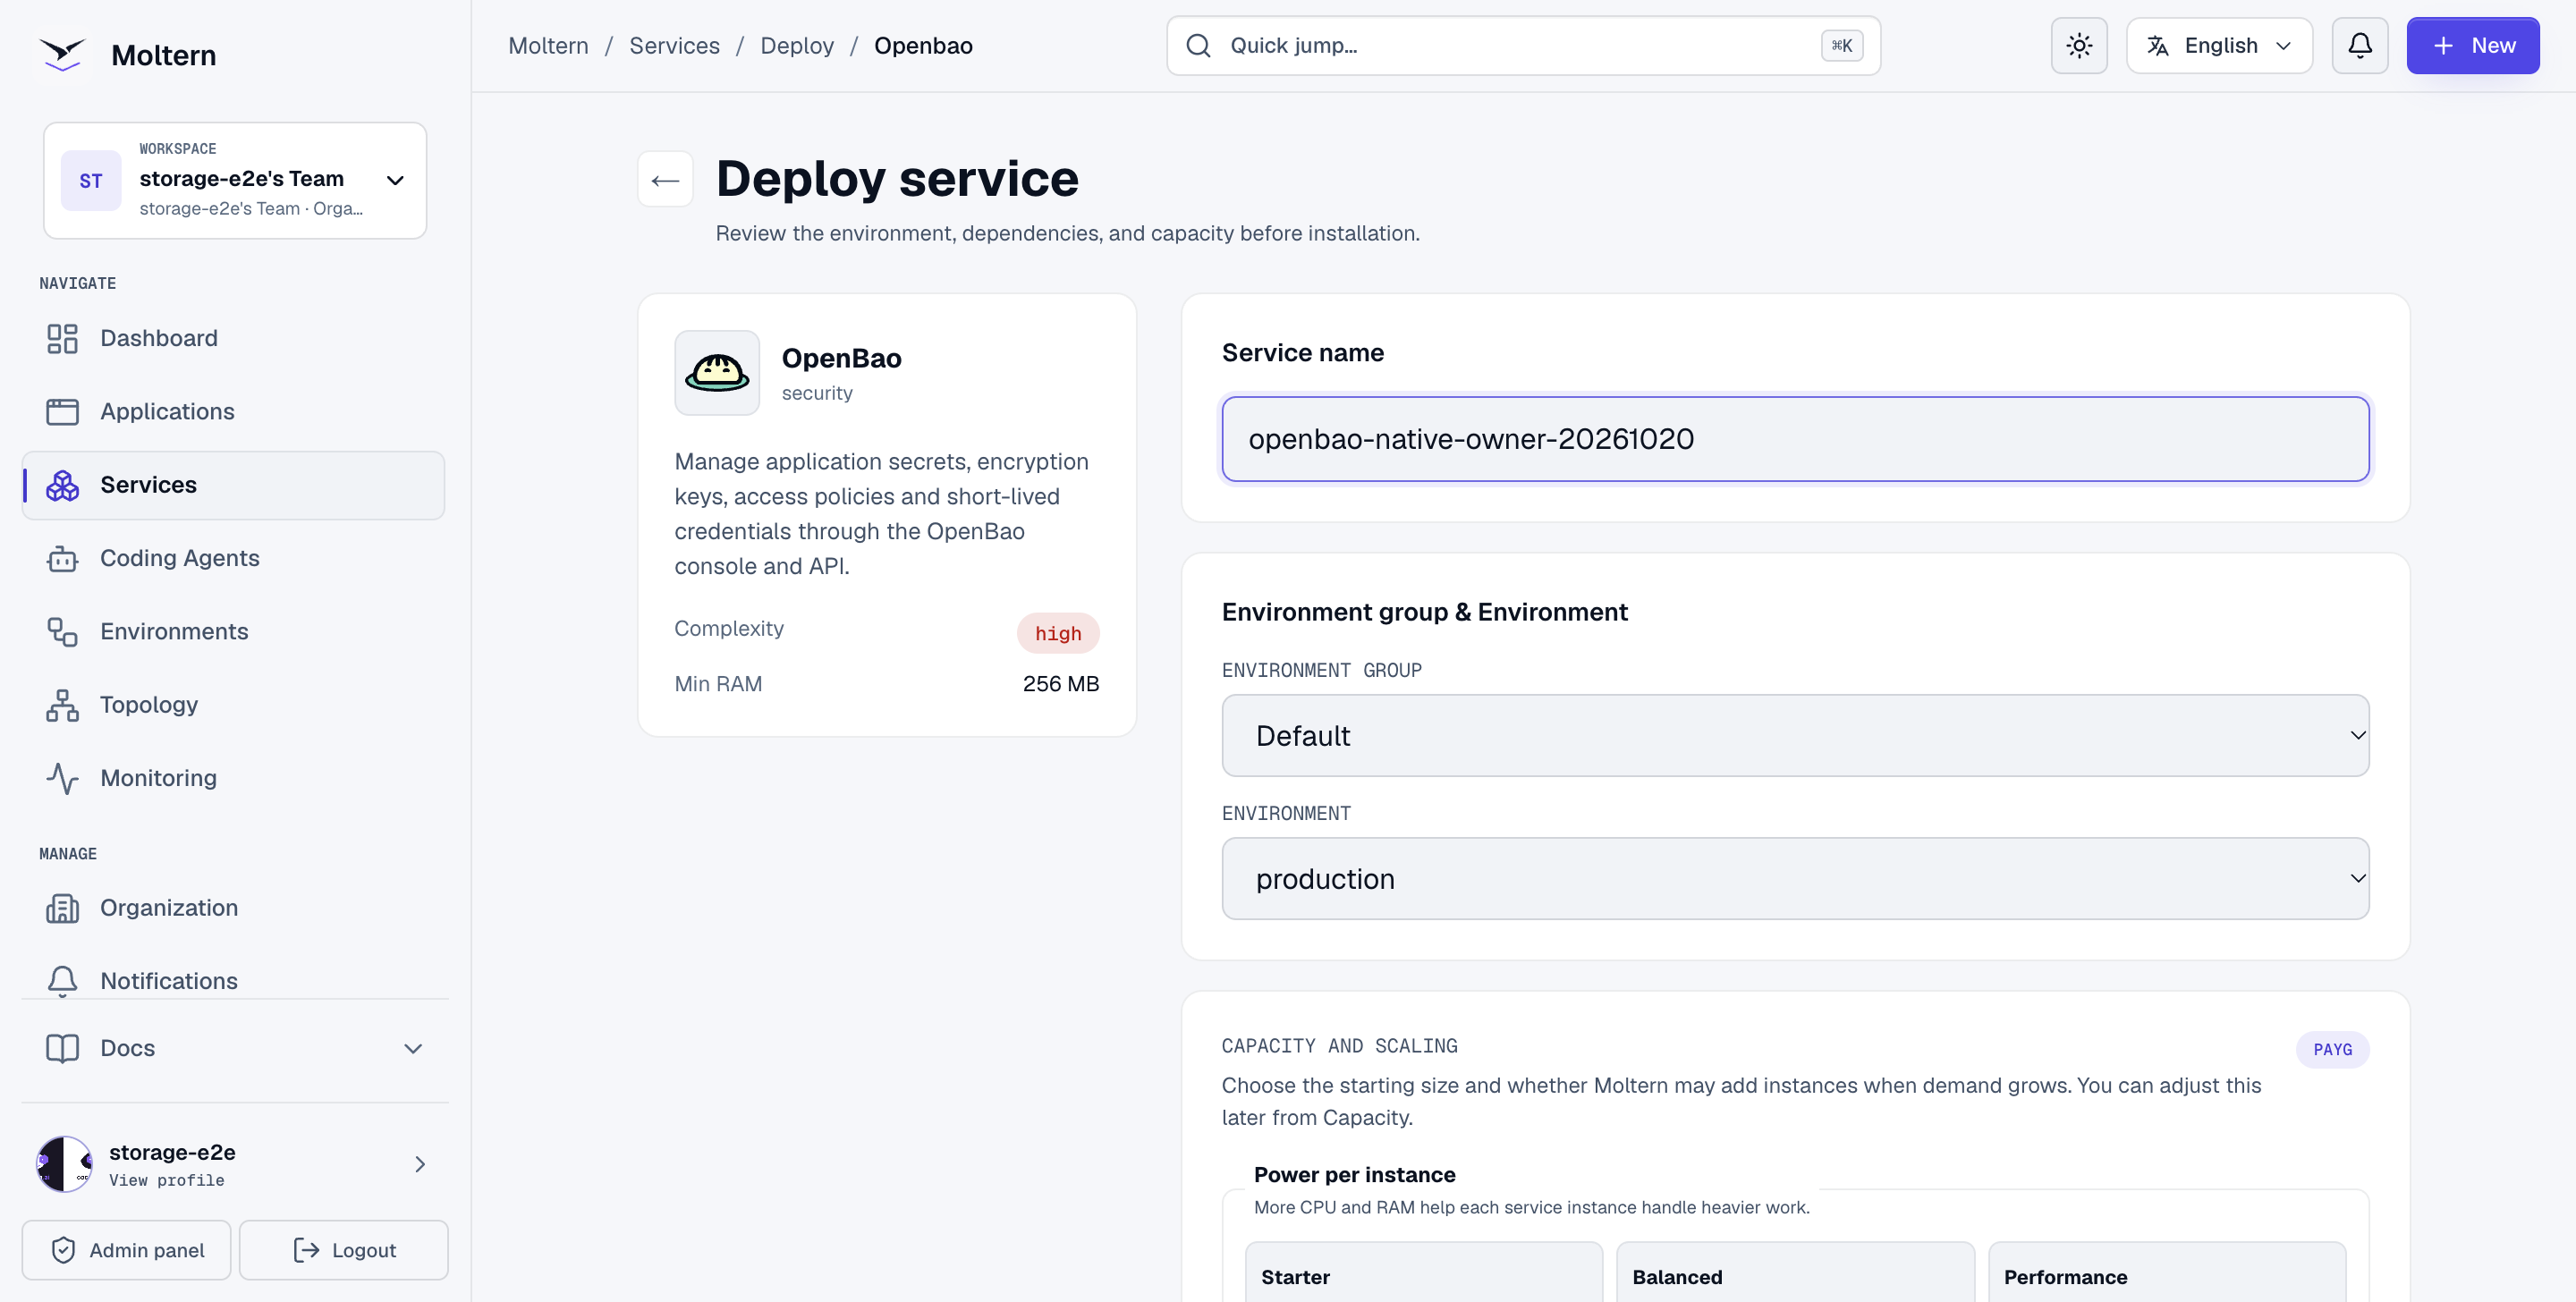Select the Starter power option

(x=1424, y=1272)
